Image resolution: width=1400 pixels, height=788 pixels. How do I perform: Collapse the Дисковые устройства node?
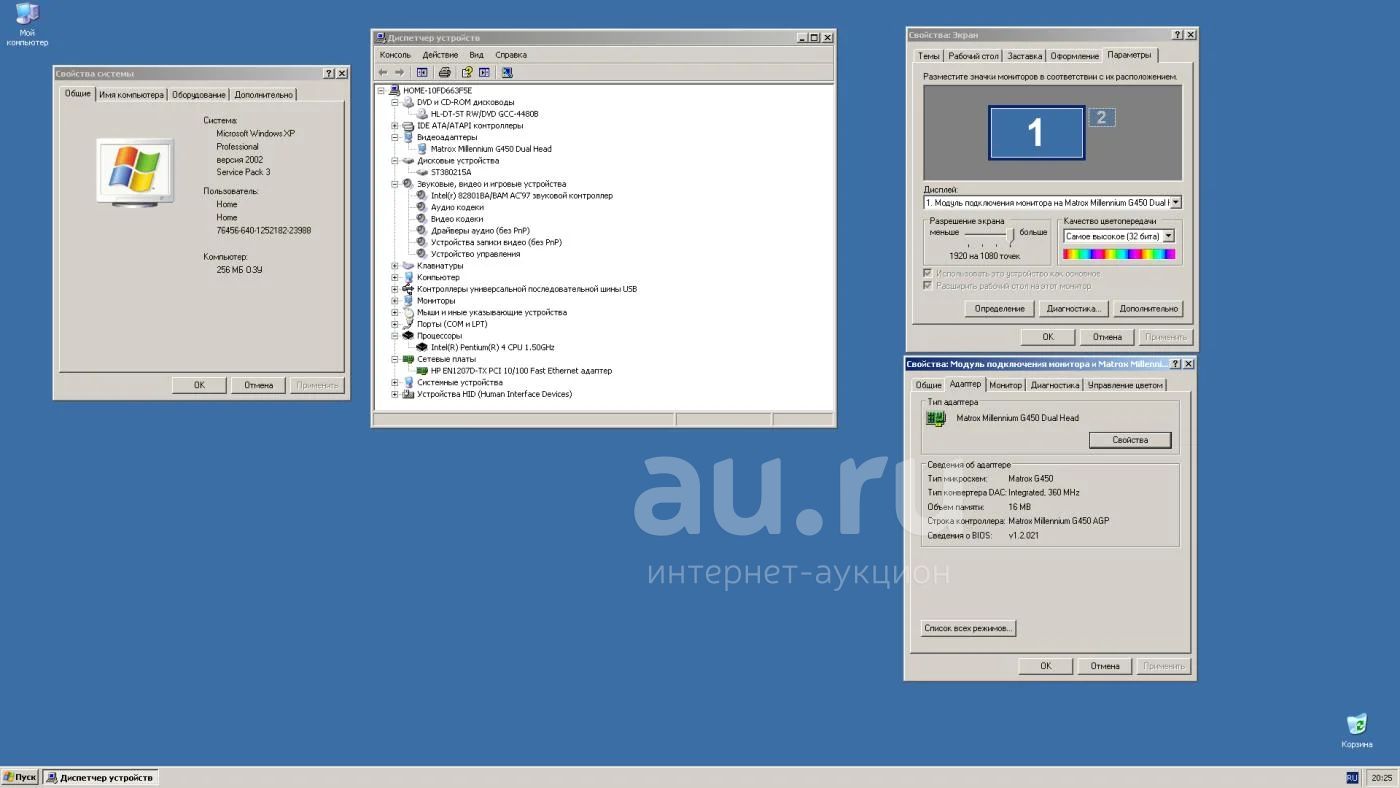coord(395,161)
